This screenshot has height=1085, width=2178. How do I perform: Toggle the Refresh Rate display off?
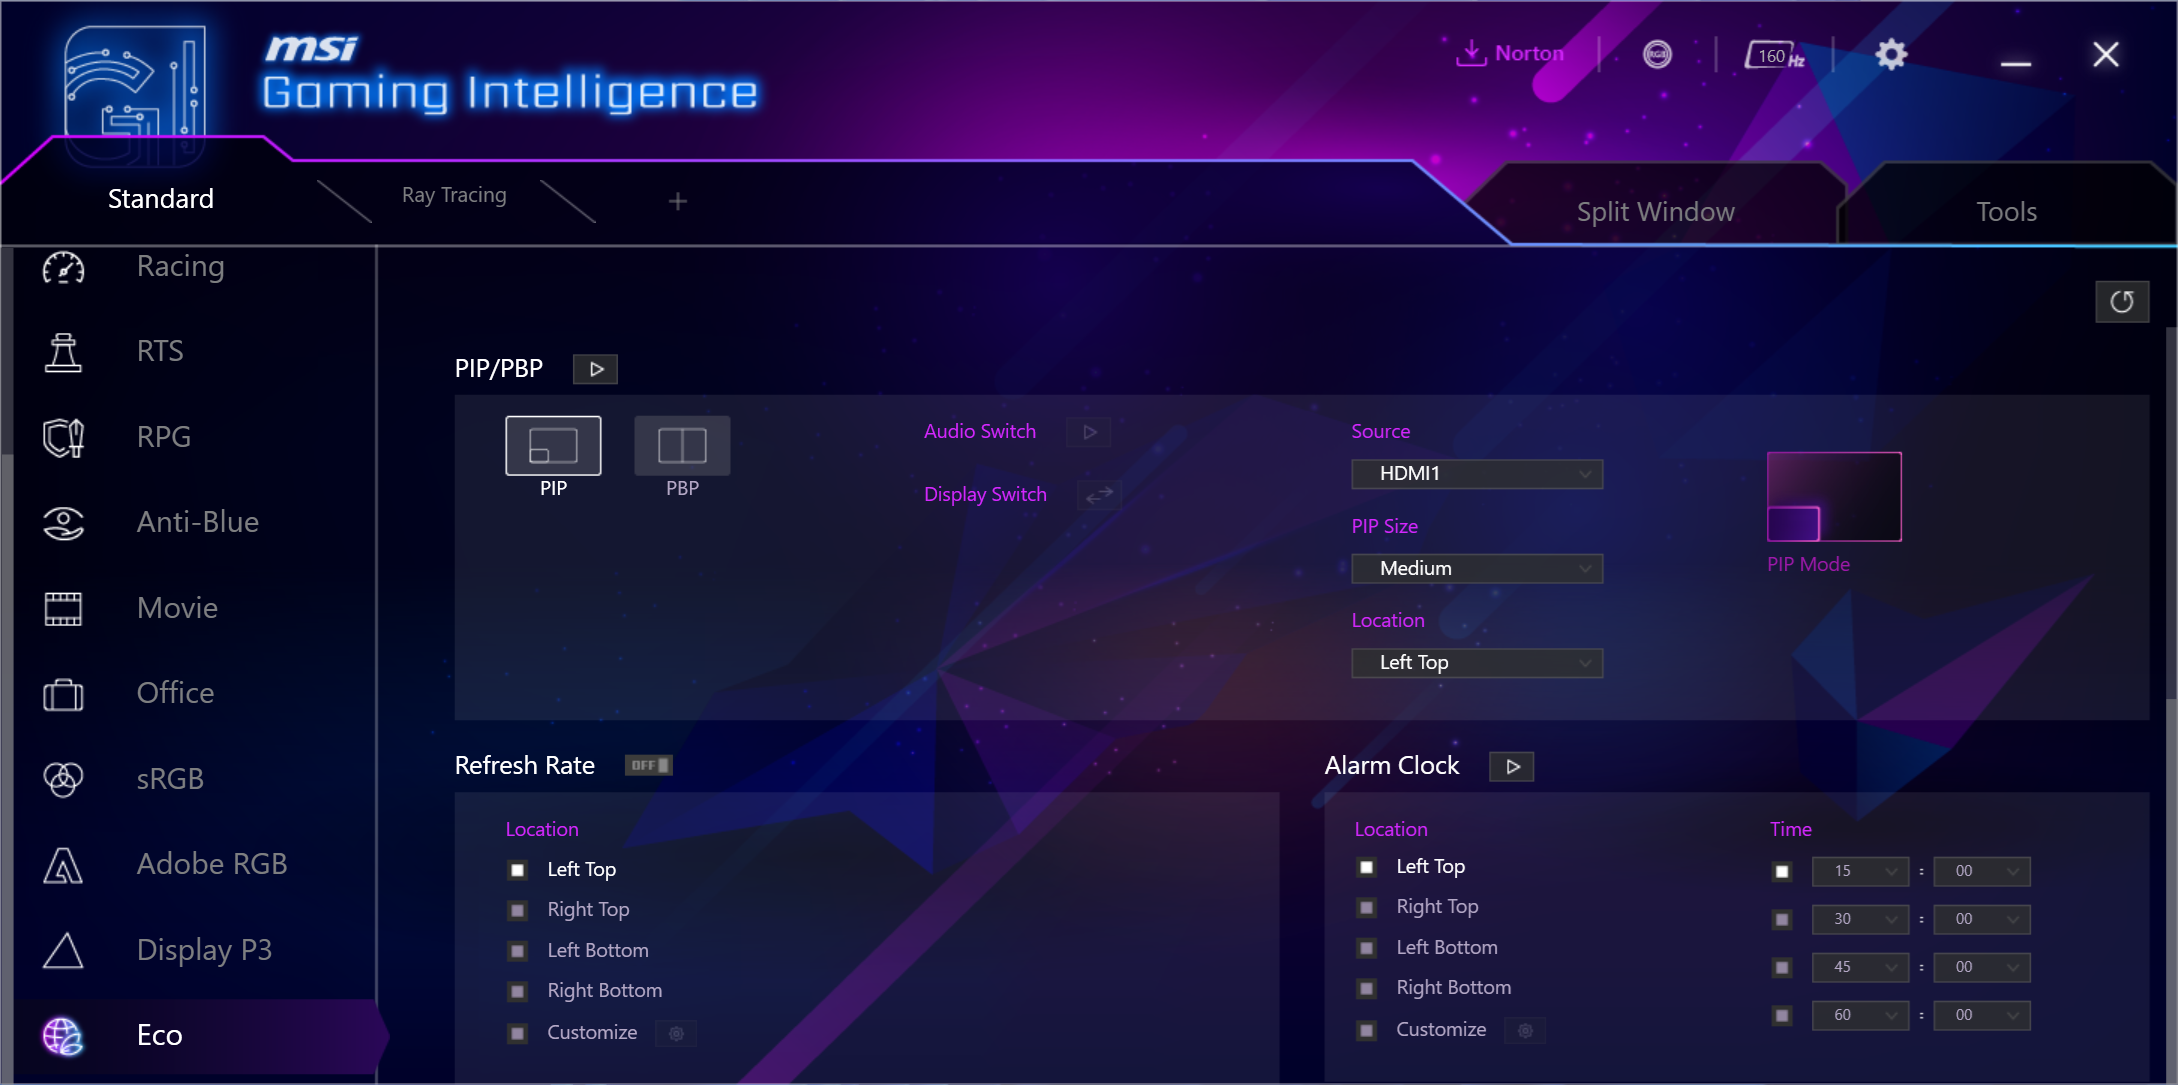pos(649,763)
